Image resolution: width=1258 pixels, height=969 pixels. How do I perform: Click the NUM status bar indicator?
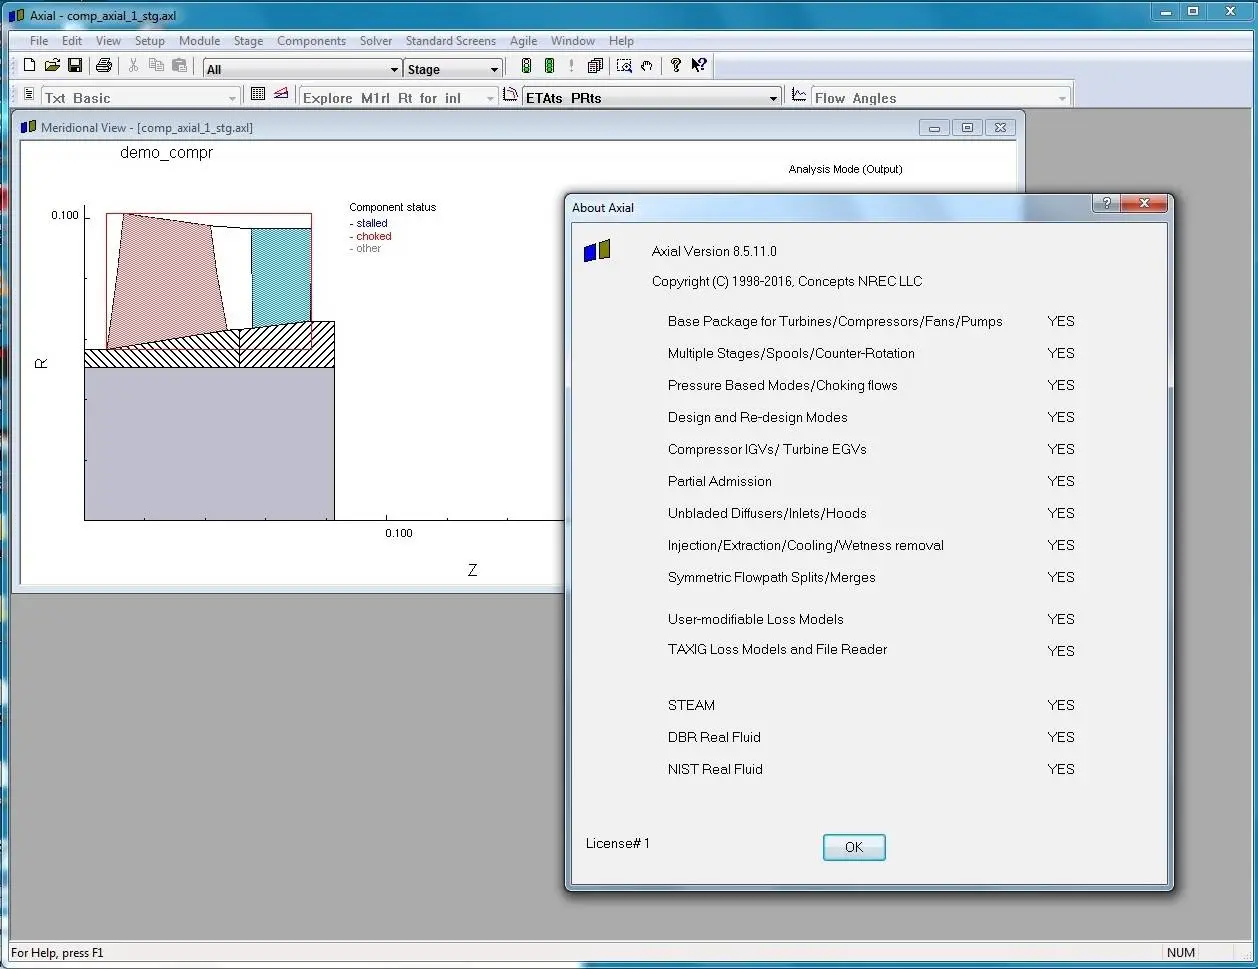tap(1180, 953)
